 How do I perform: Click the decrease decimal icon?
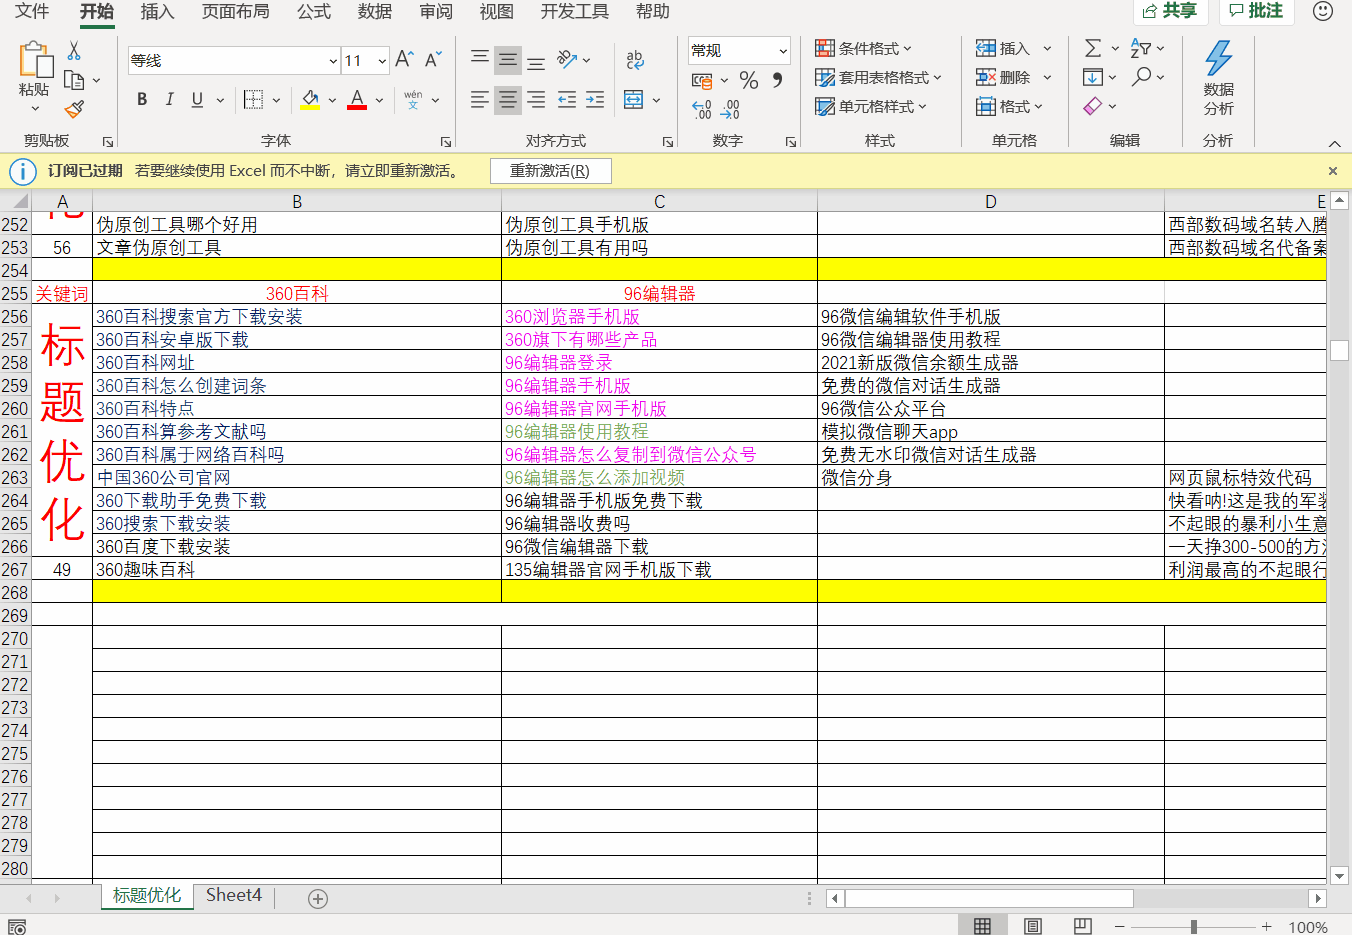pos(730,109)
